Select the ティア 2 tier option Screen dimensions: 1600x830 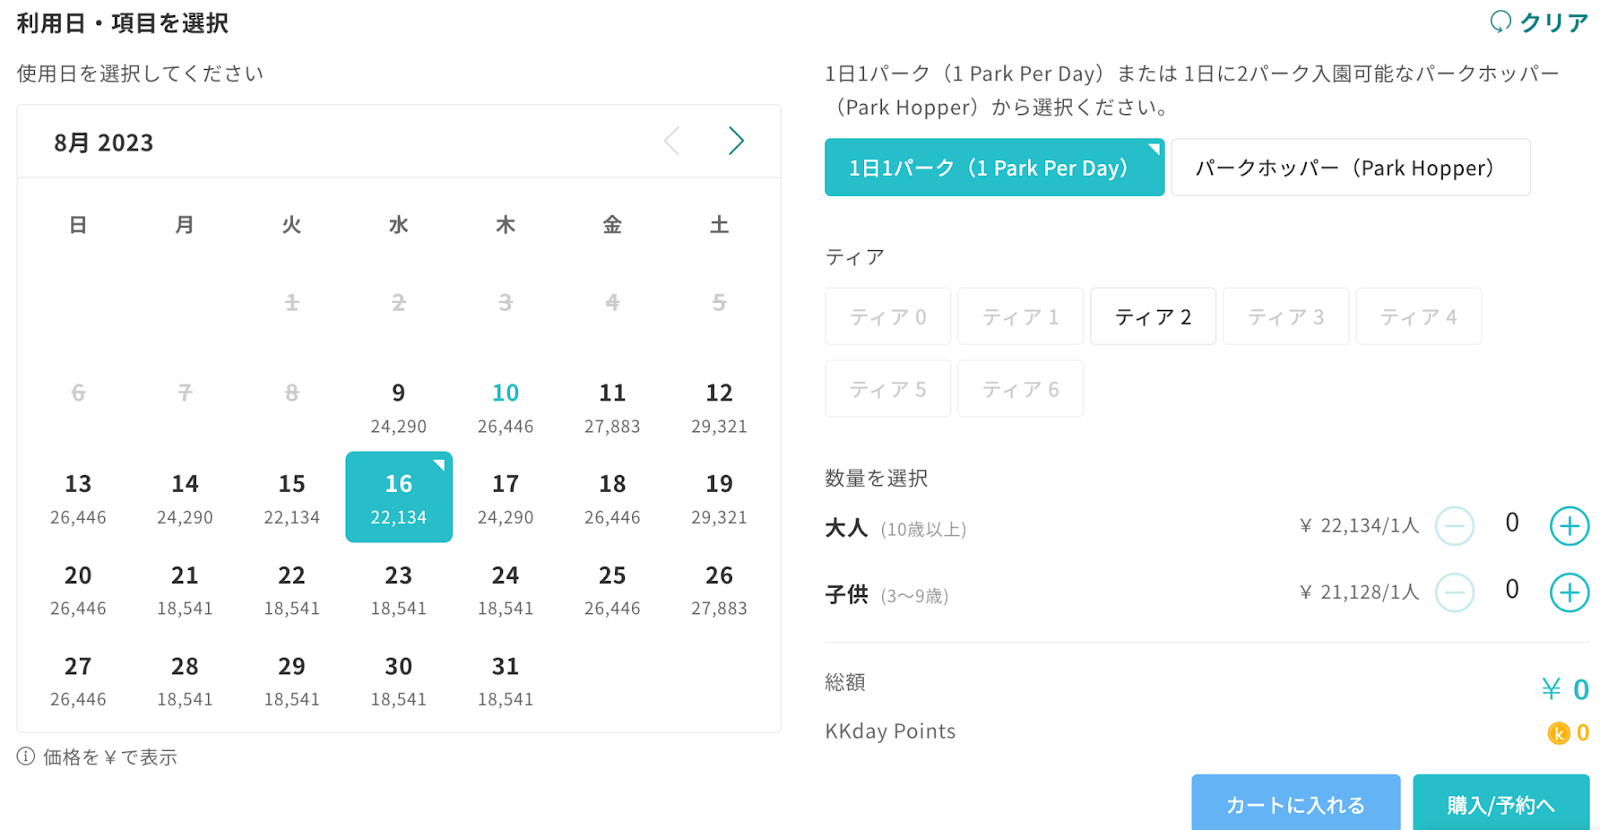click(x=1152, y=317)
